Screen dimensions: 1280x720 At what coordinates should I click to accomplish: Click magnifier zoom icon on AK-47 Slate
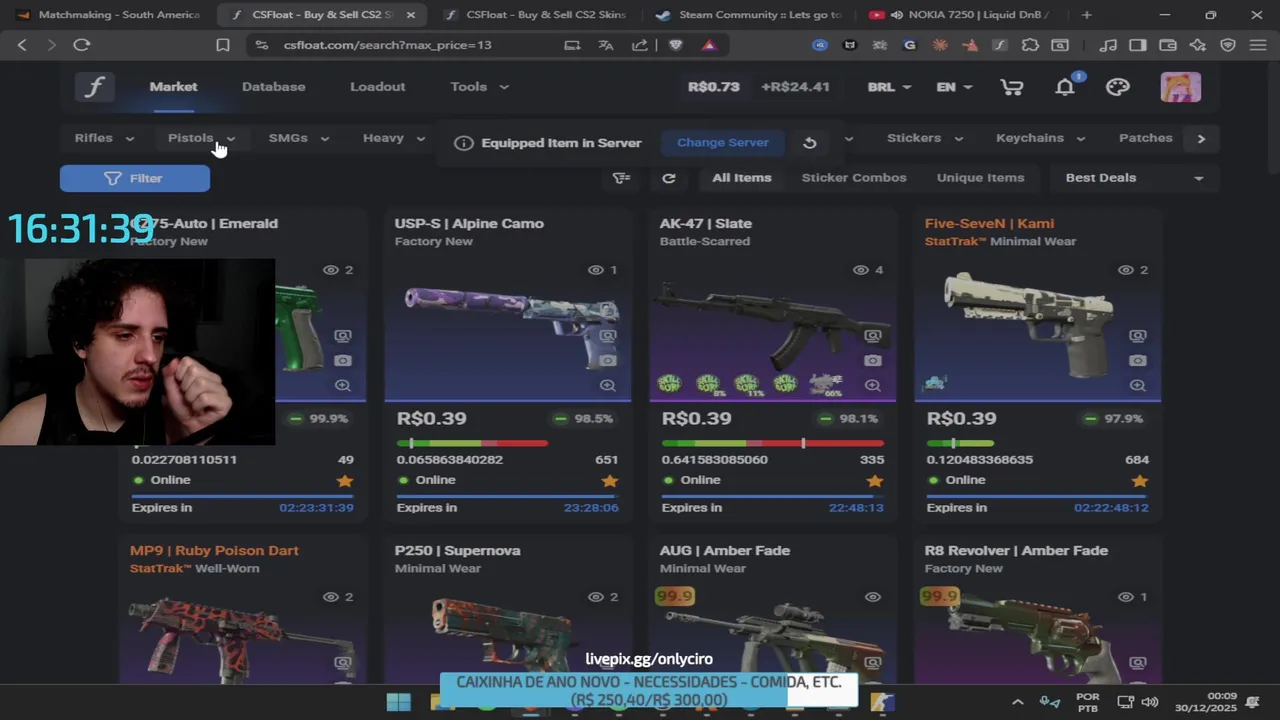(x=873, y=385)
